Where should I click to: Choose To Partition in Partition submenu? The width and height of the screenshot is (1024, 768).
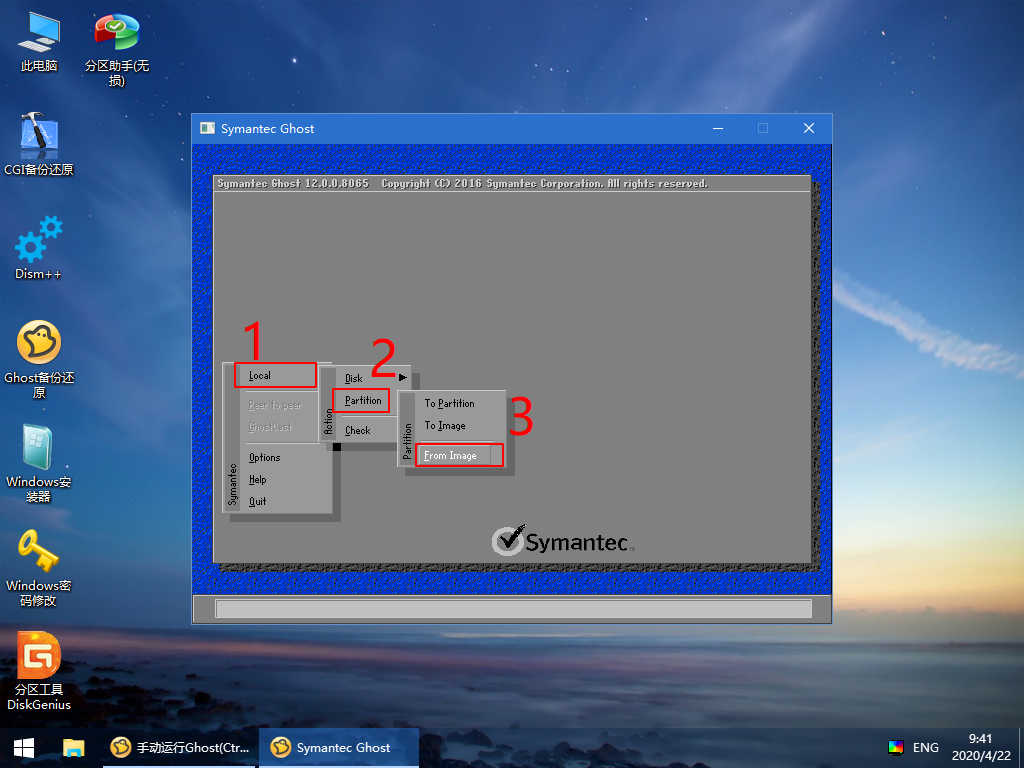[x=449, y=404]
